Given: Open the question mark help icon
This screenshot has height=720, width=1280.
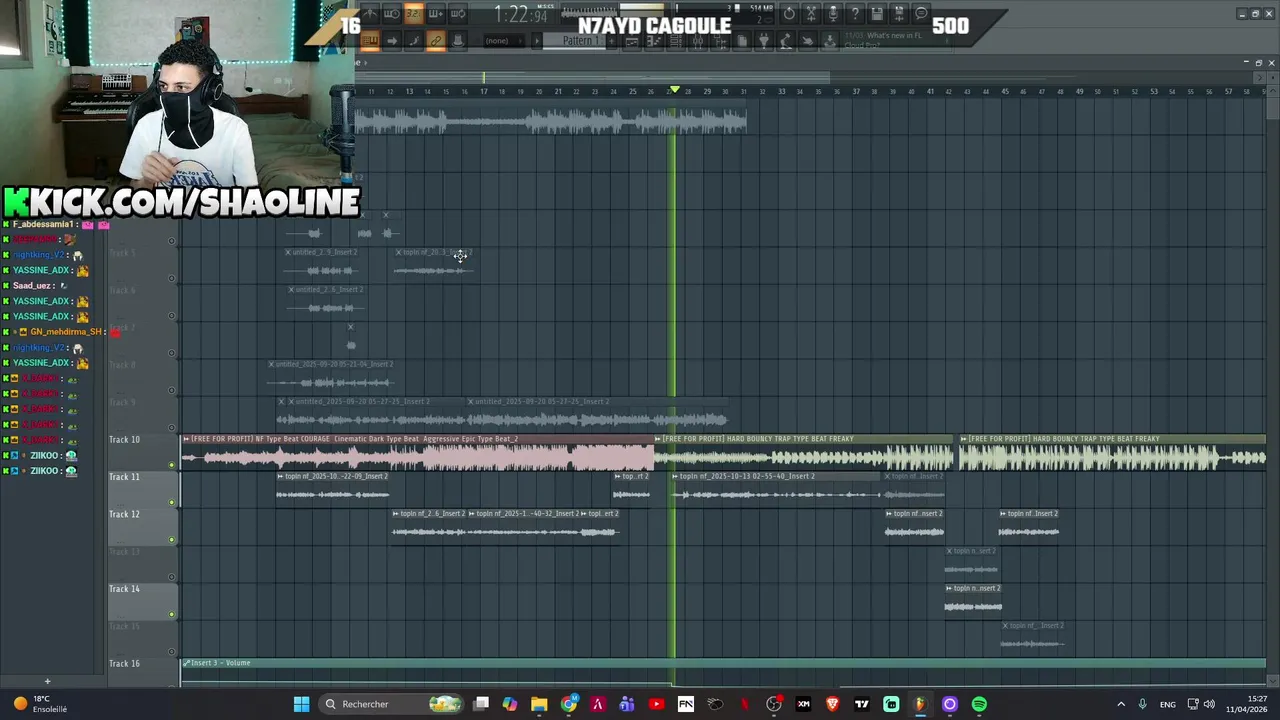Looking at the screenshot, I should 855,14.
